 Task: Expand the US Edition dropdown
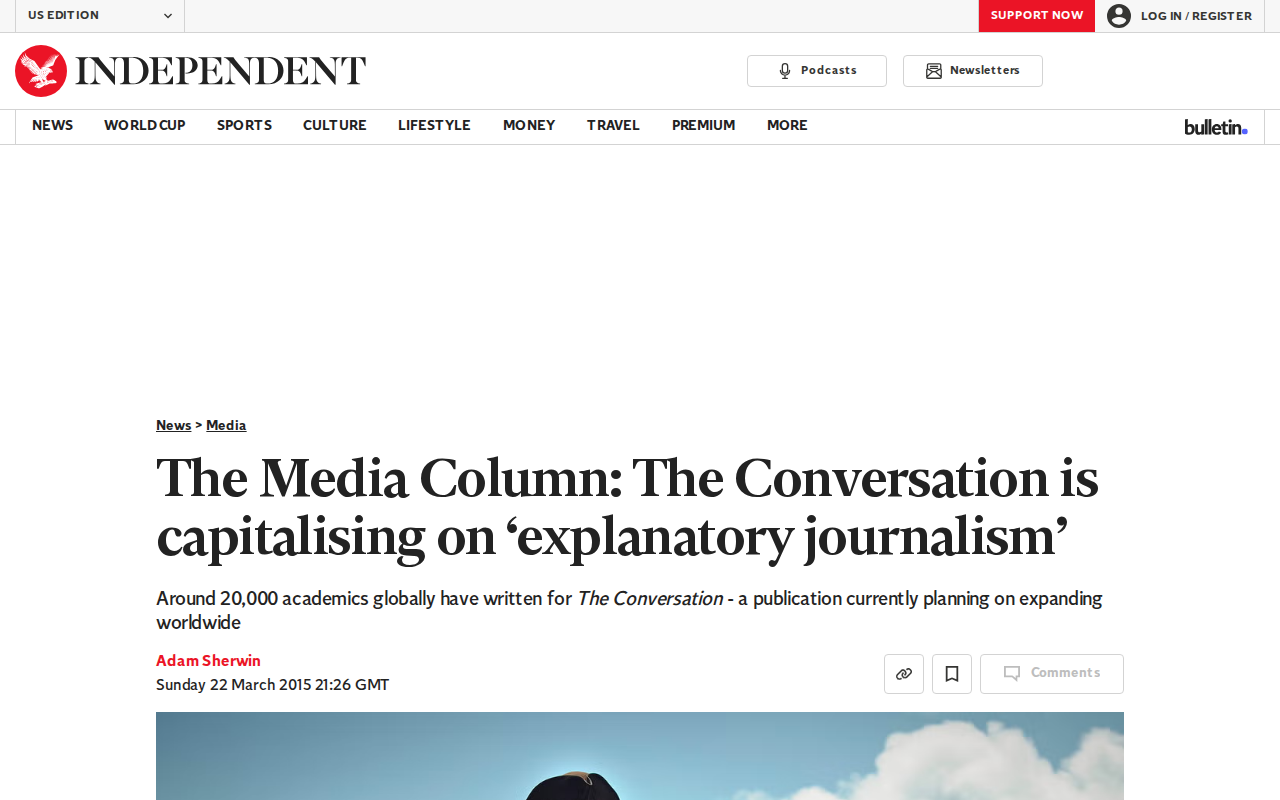100,16
